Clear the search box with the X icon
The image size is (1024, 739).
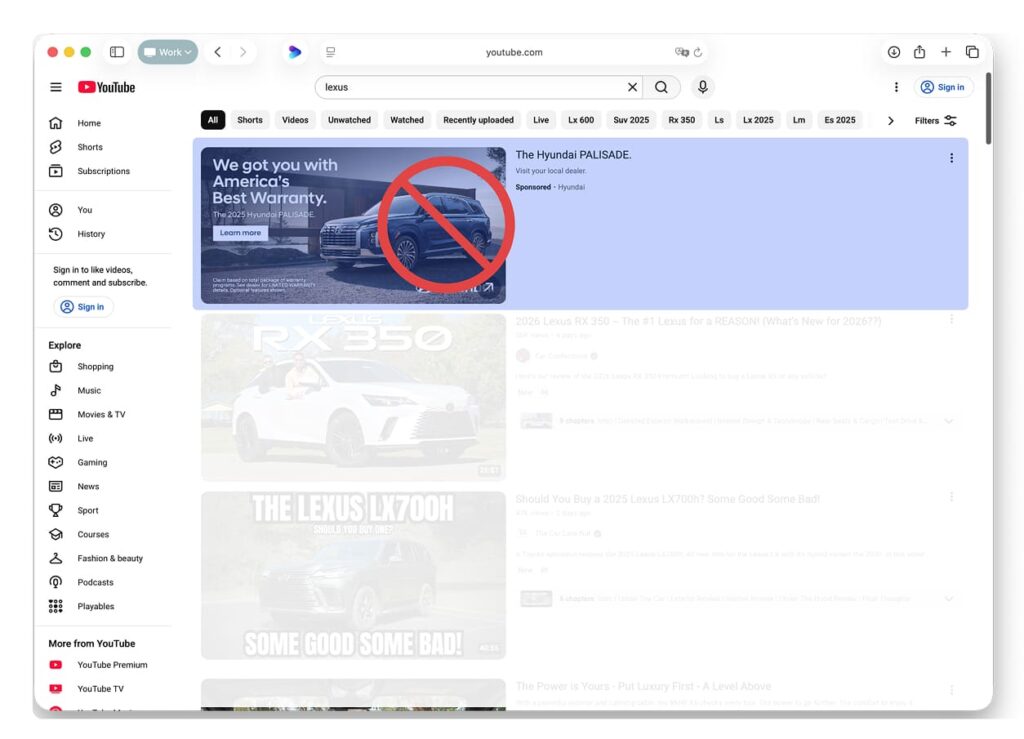click(632, 87)
